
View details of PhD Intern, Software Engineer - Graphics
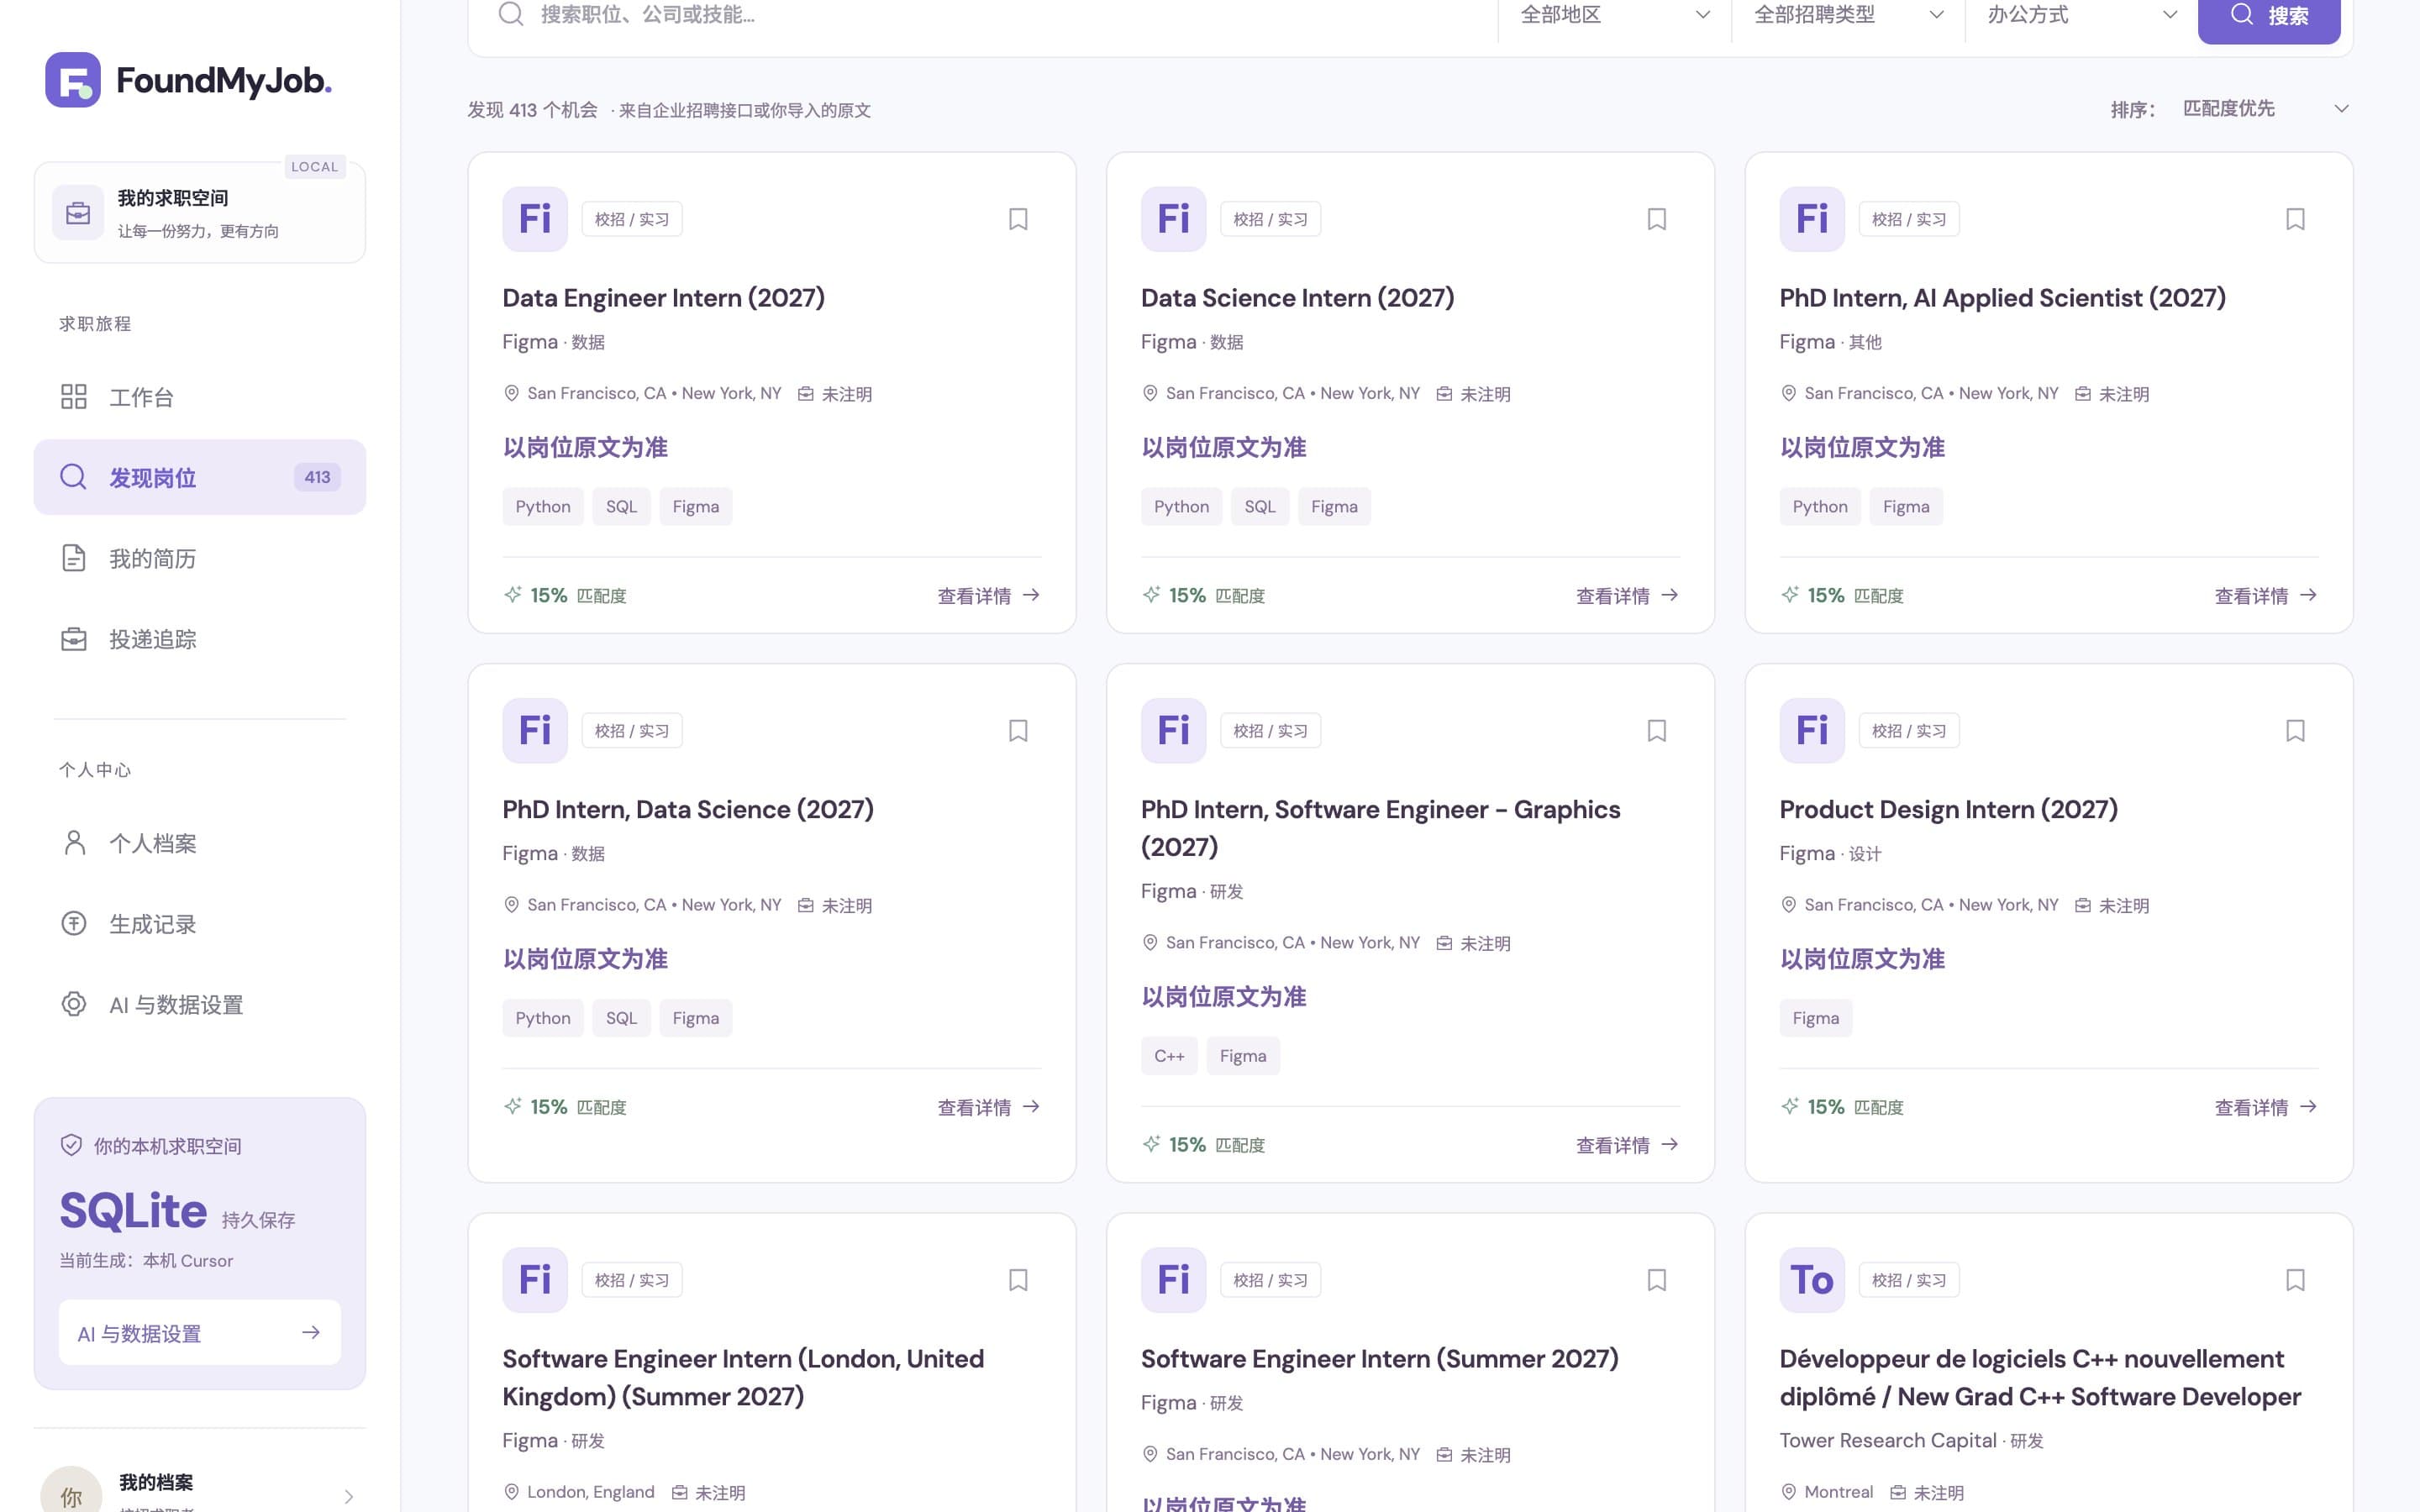tap(1628, 1145)
